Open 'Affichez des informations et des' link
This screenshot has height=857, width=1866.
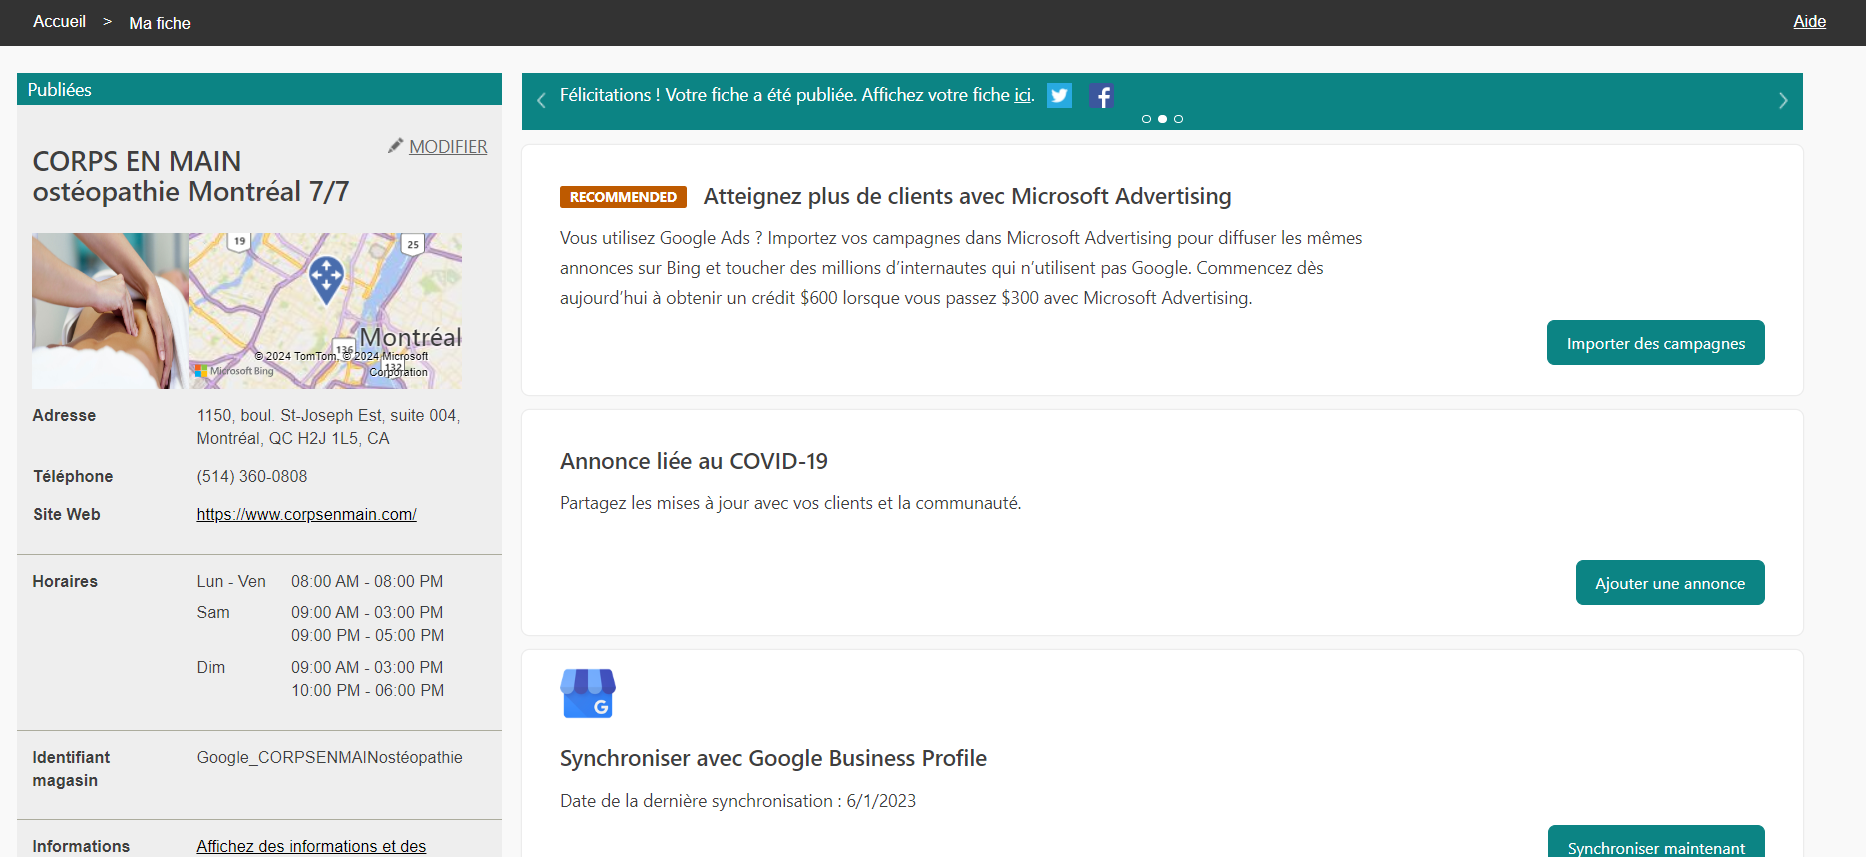click(311, 846)
